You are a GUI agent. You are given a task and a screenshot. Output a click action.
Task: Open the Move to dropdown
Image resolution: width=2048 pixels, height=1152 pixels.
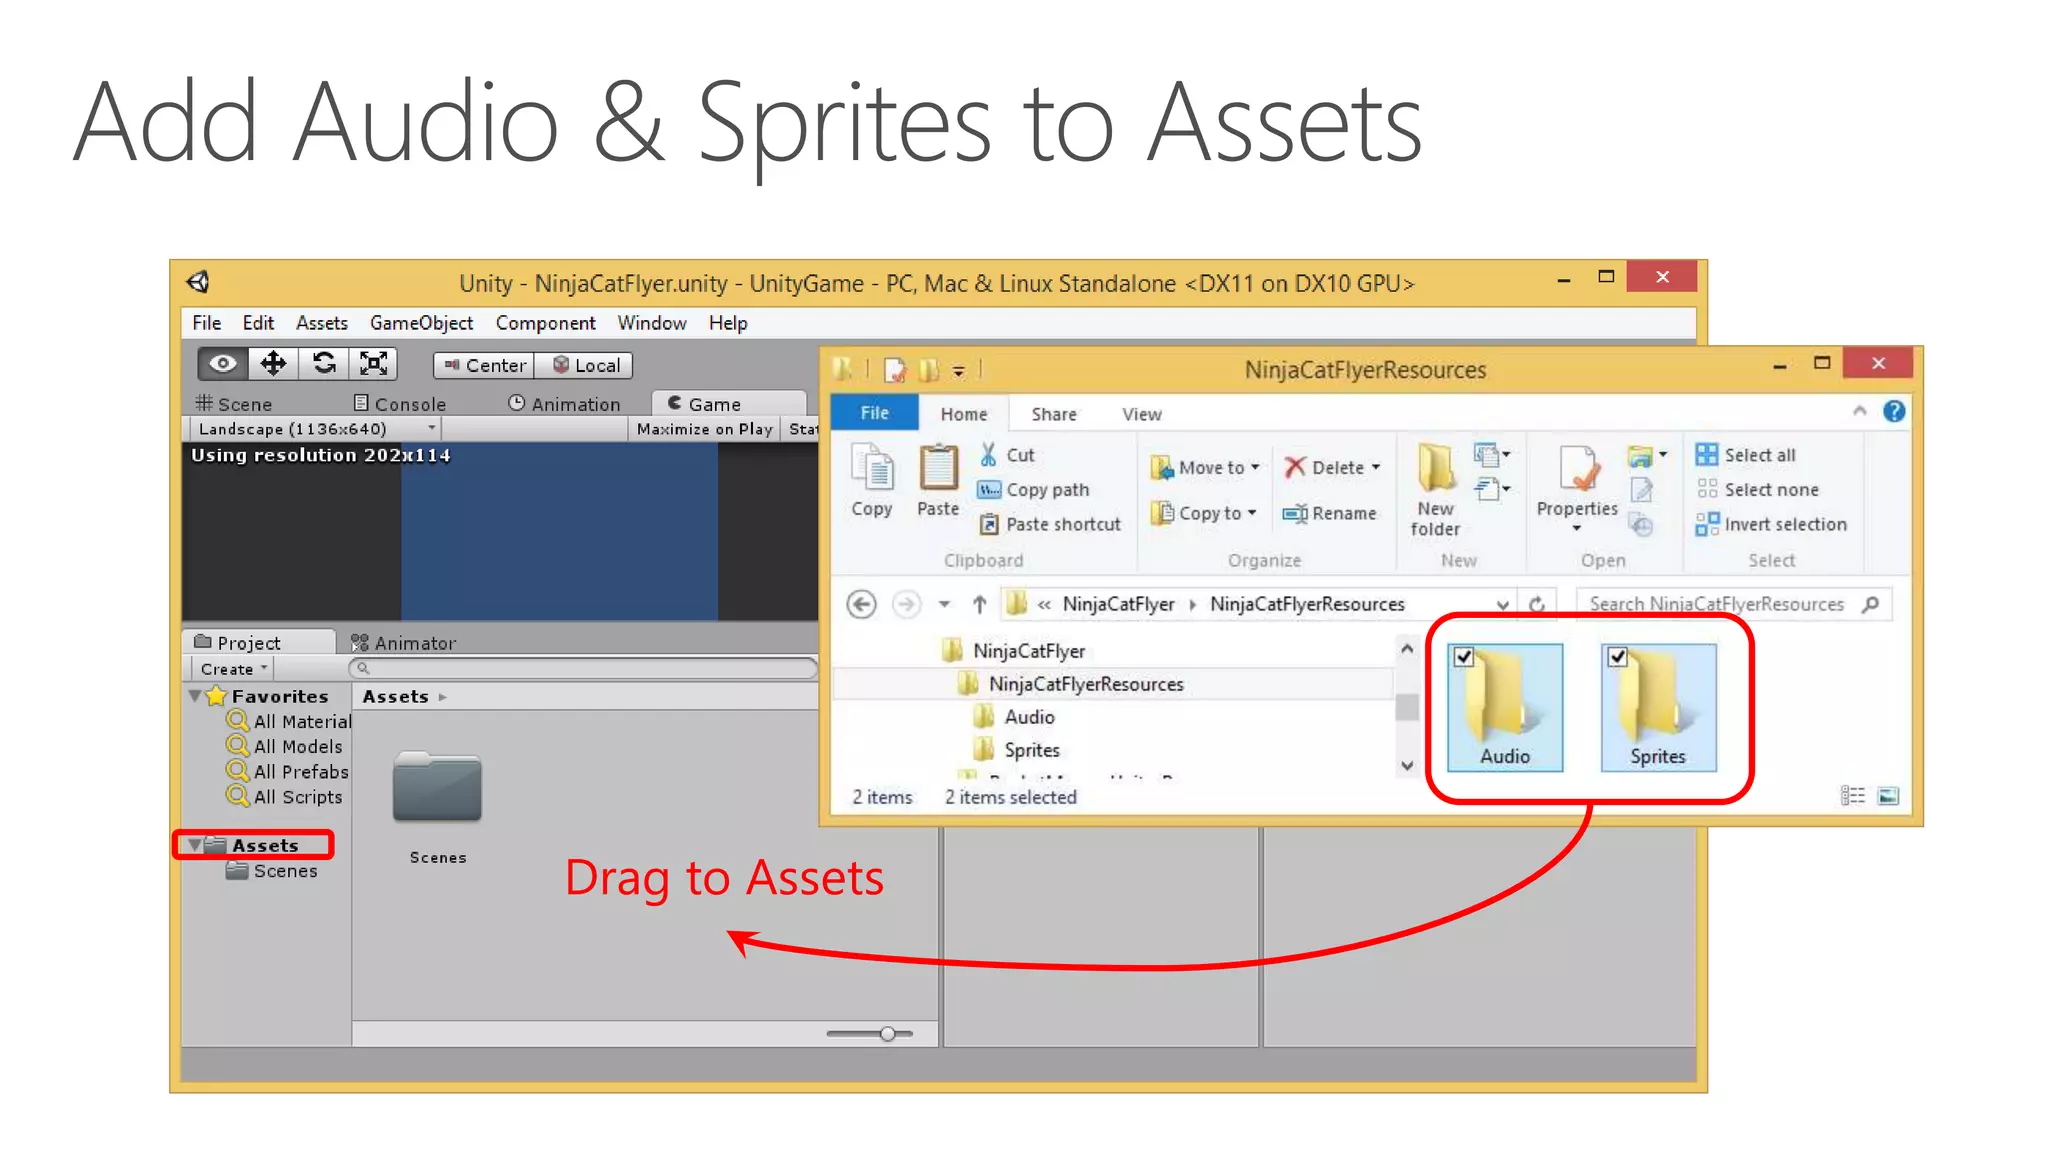[1205, 468]
